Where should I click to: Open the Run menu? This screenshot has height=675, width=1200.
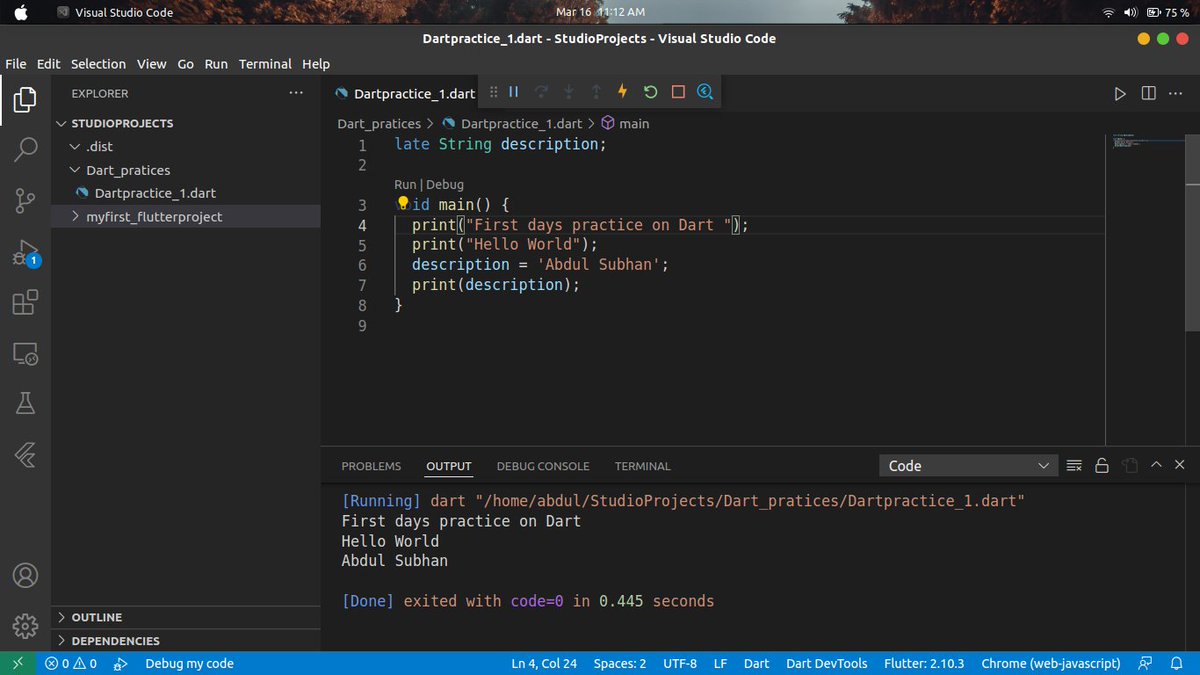216,64
